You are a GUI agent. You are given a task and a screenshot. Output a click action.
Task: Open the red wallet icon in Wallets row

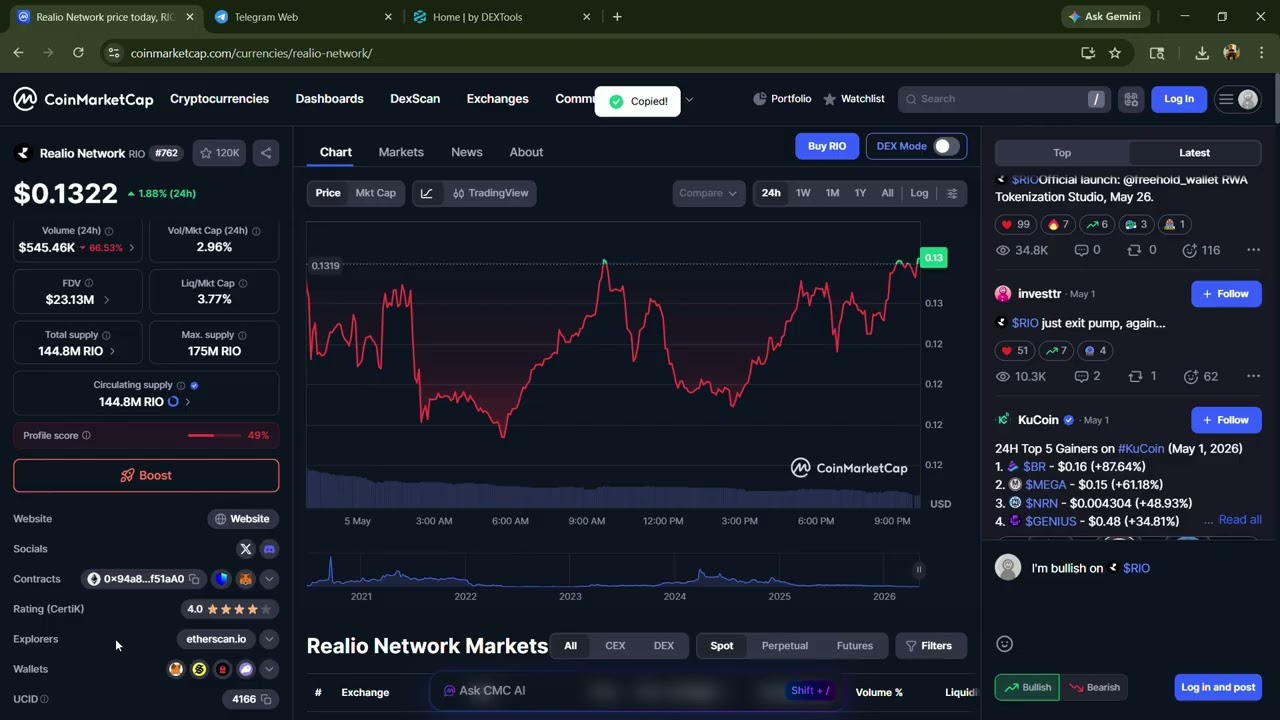(x=222, y=669)
